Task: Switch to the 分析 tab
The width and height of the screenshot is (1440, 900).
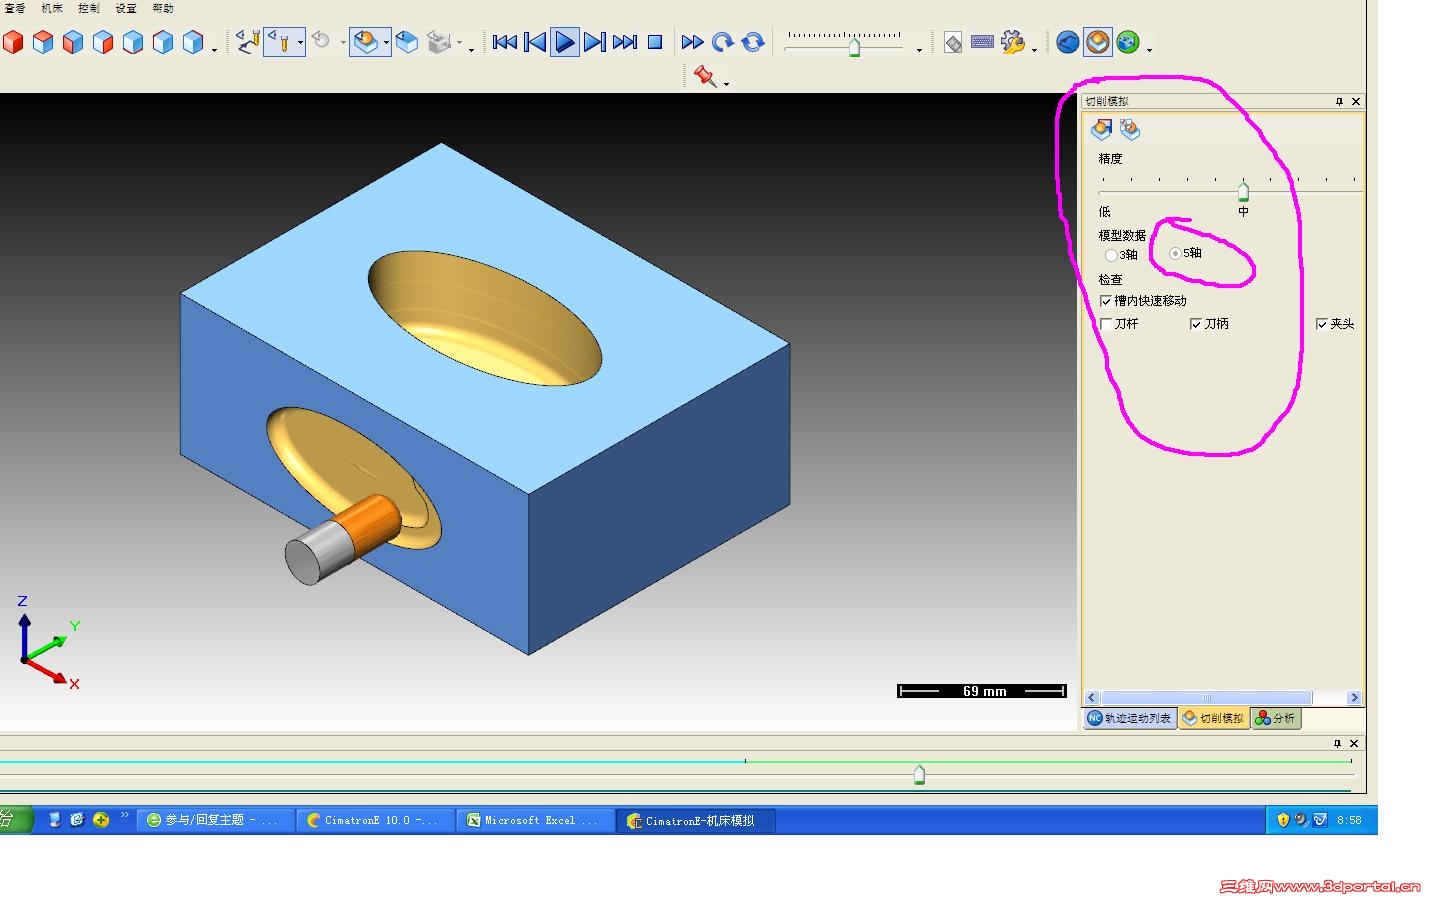Action: click(x=1276, y=718)
